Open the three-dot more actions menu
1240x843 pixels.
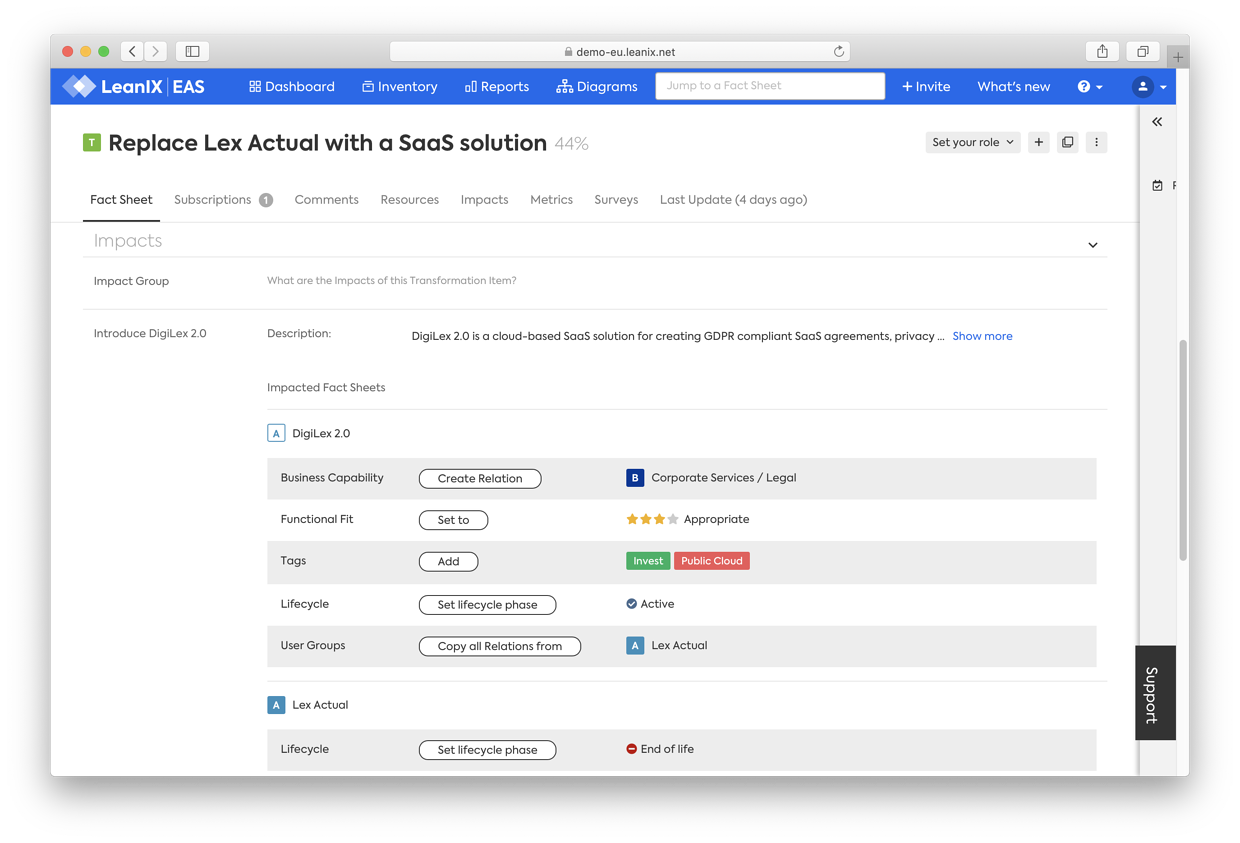pos(1096,143)
